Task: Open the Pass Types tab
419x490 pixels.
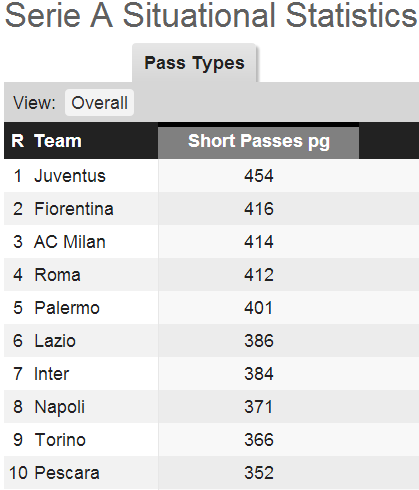Action: click(194, 63)
